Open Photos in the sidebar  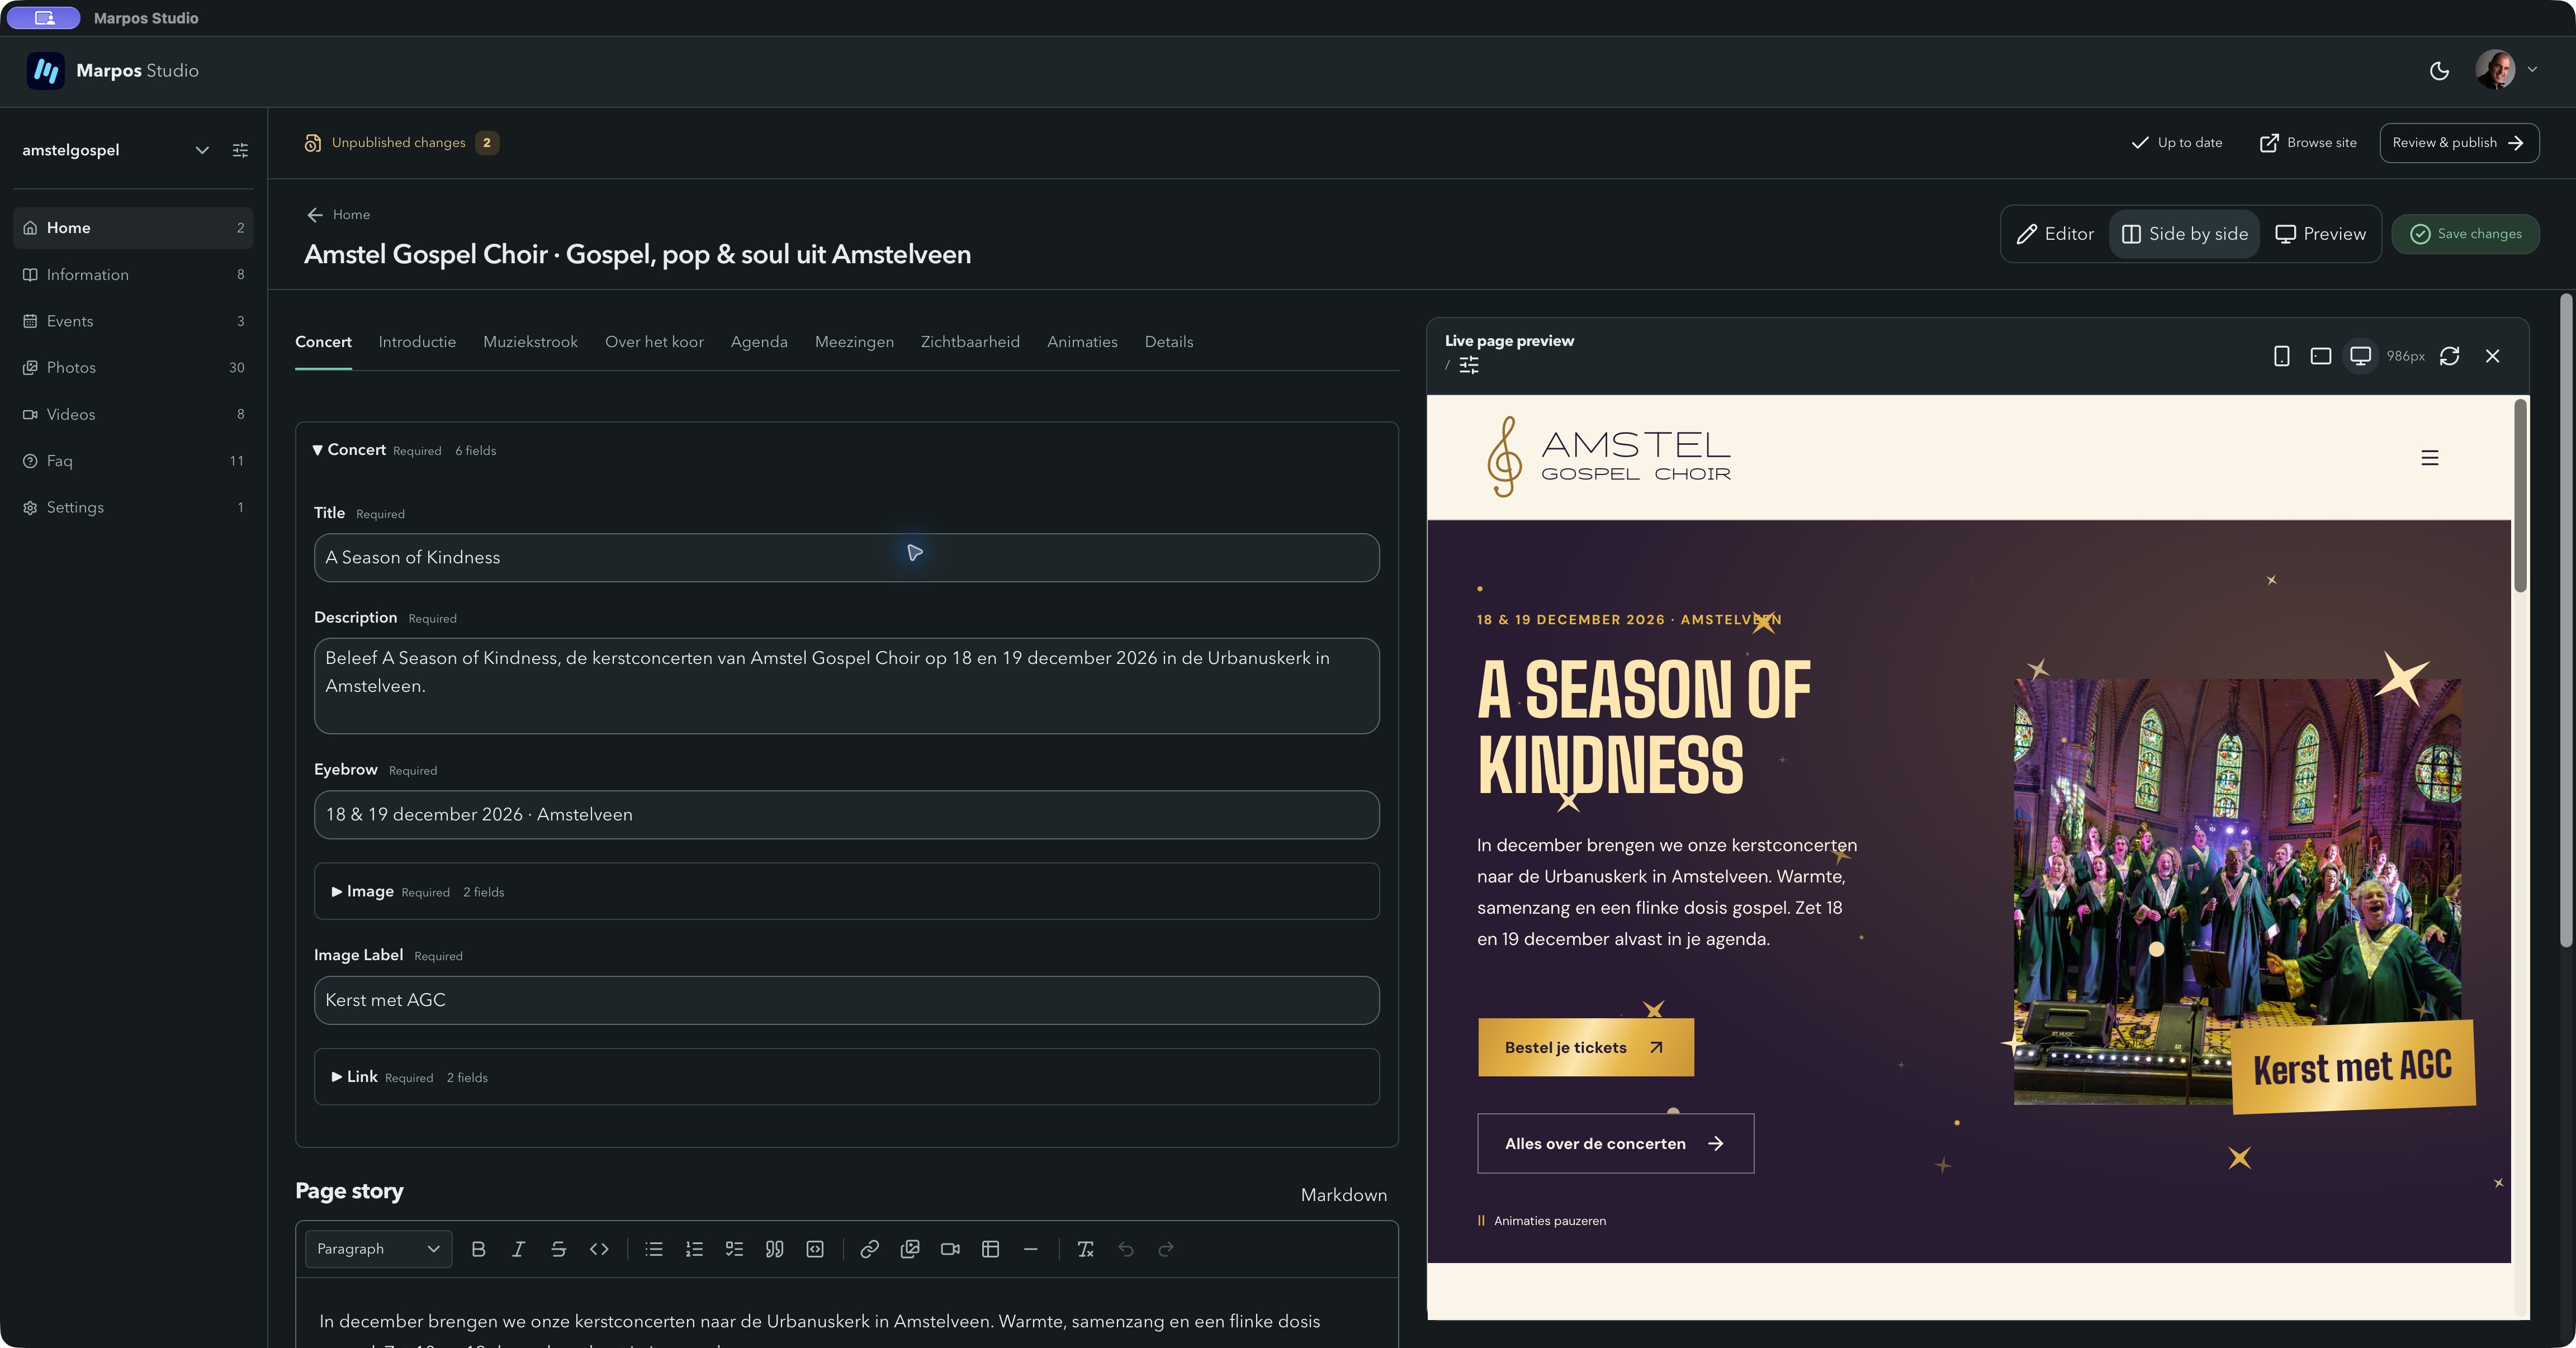click(133, 368)
